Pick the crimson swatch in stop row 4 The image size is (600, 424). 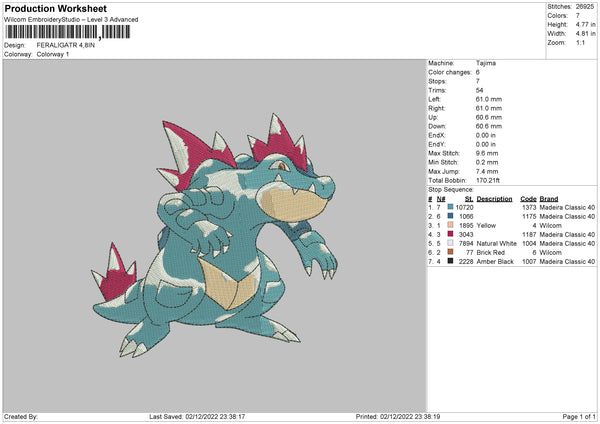450,234
